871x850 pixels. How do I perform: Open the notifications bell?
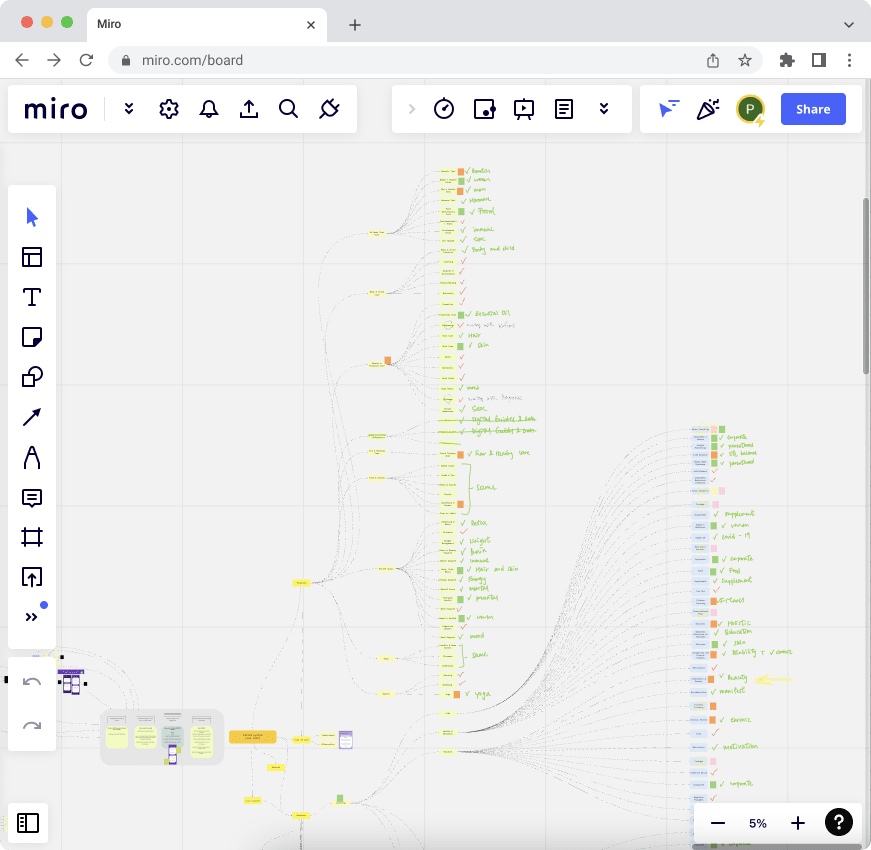(x=209, y=109)
